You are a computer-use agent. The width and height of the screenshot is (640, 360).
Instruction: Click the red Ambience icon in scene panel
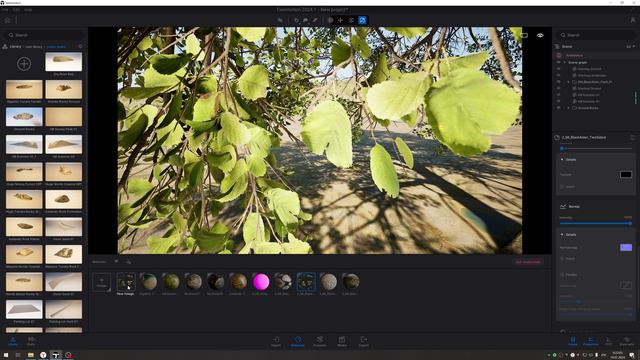[x=559, y=55]
